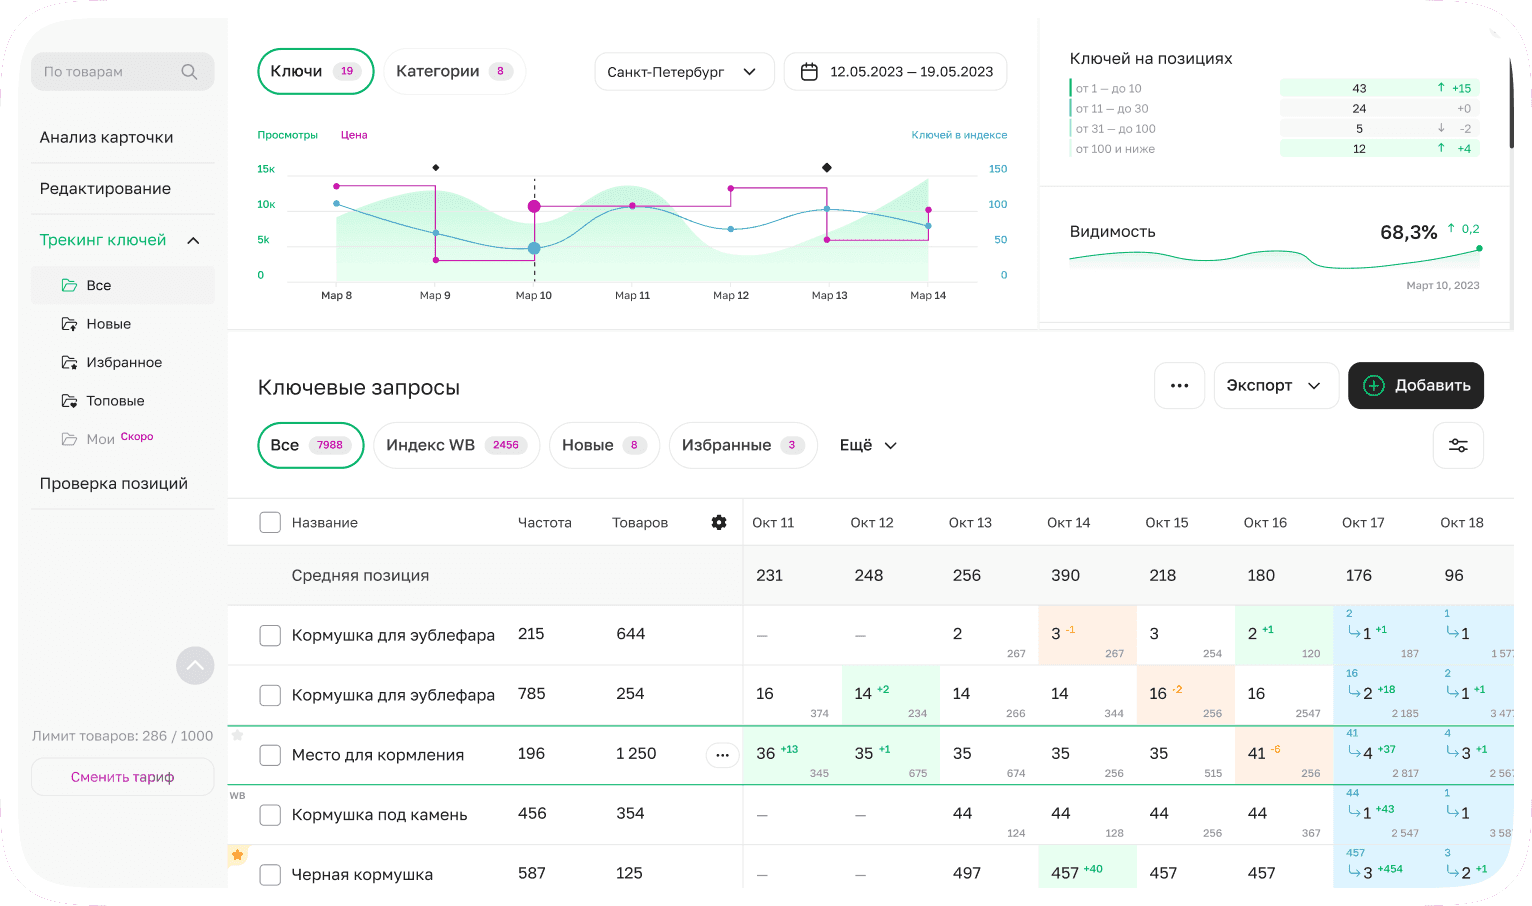
Task: Click the gold star next to Черная кормушка
Action: pyautogui.click(x=238, y=855)
